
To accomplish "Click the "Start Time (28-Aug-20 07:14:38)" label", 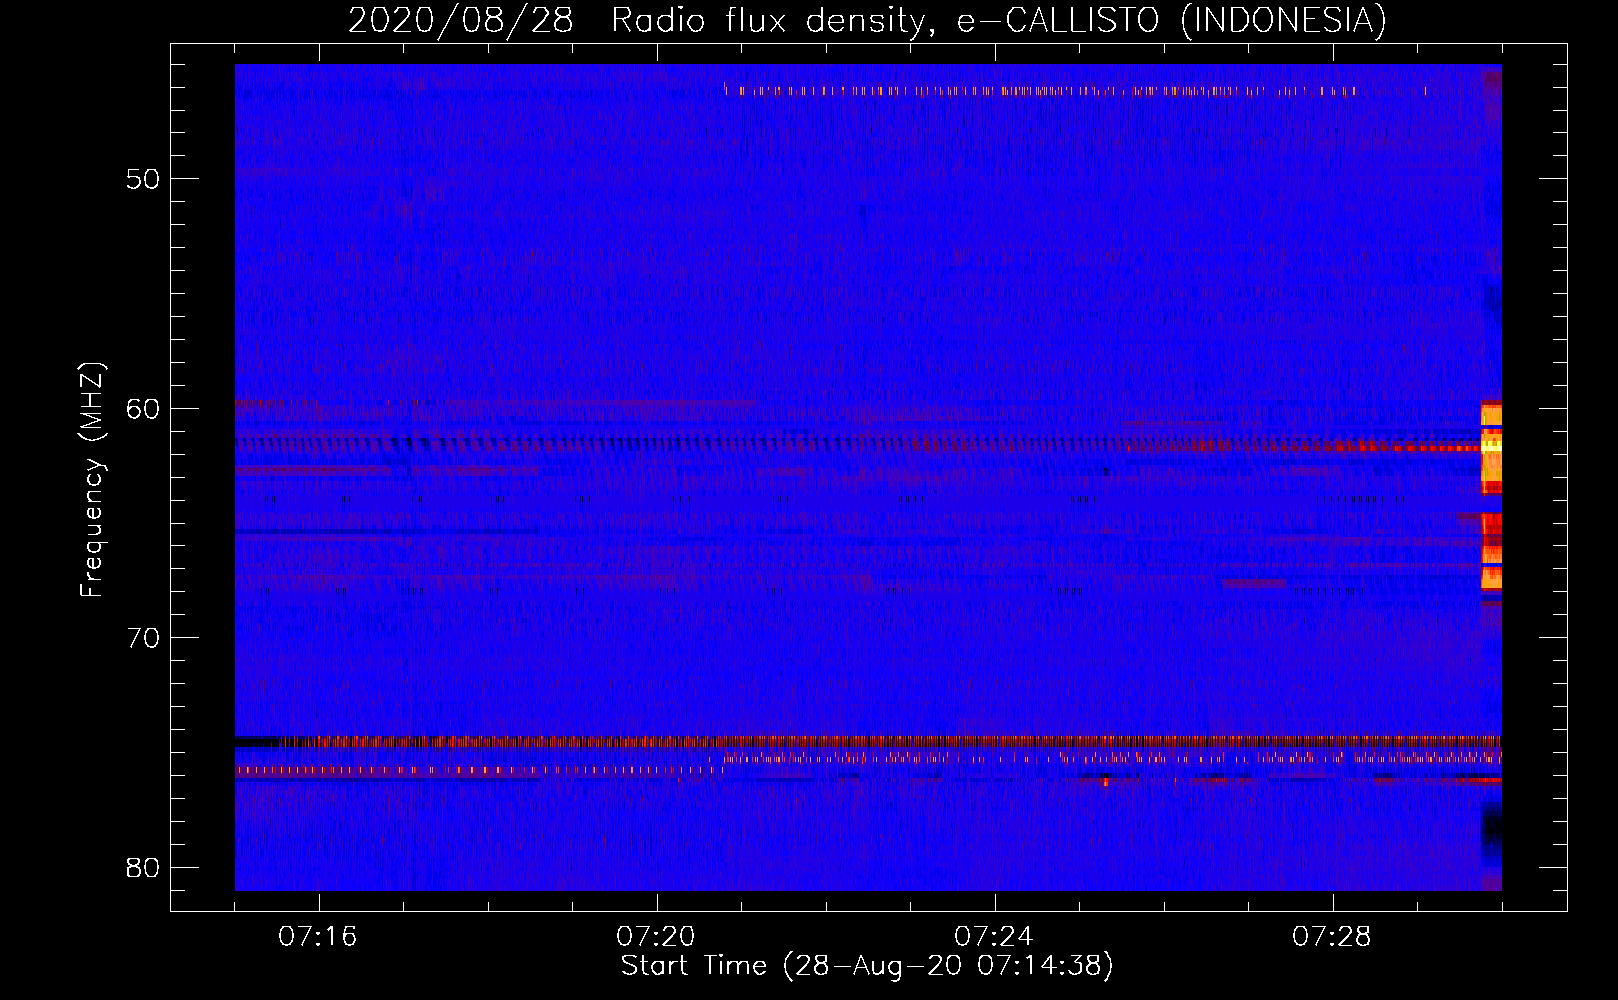I will (x=867, y=966).
